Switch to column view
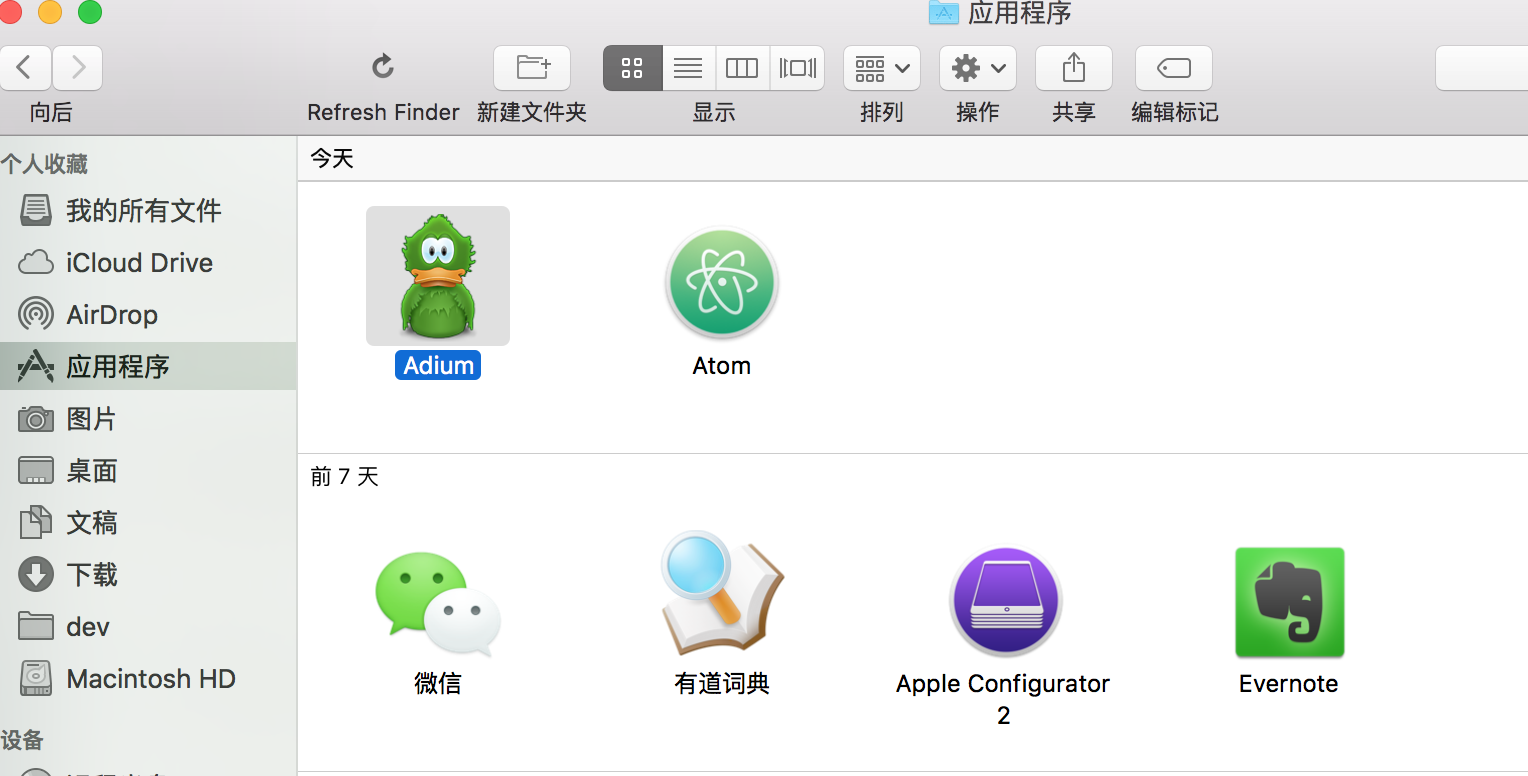This screenshot has width=1528, height=776. [742, 68]
